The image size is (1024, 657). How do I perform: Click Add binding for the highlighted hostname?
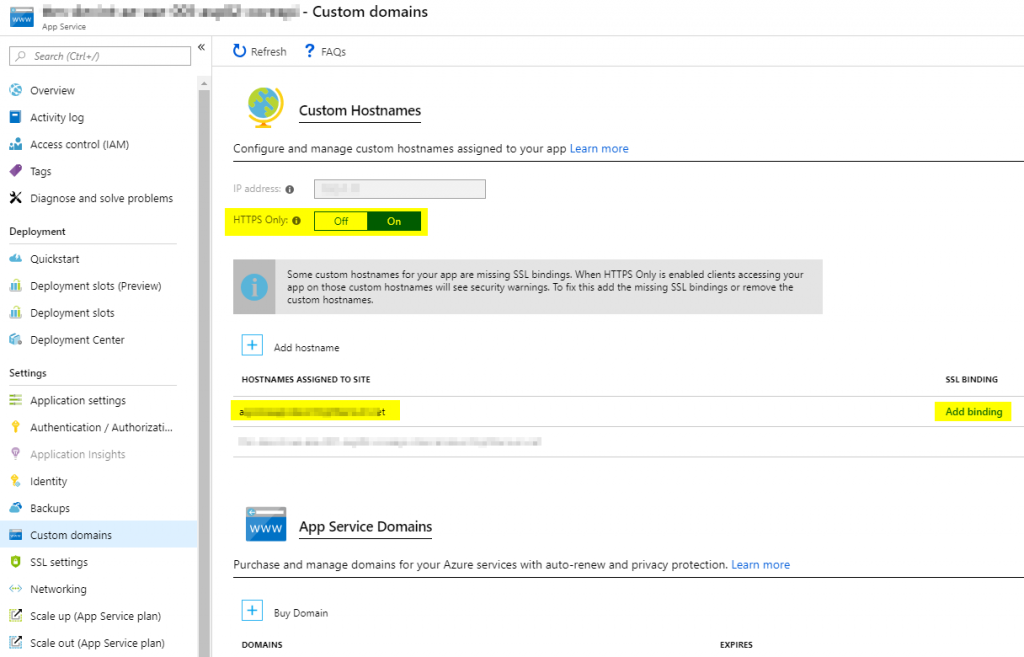point(972,411)
